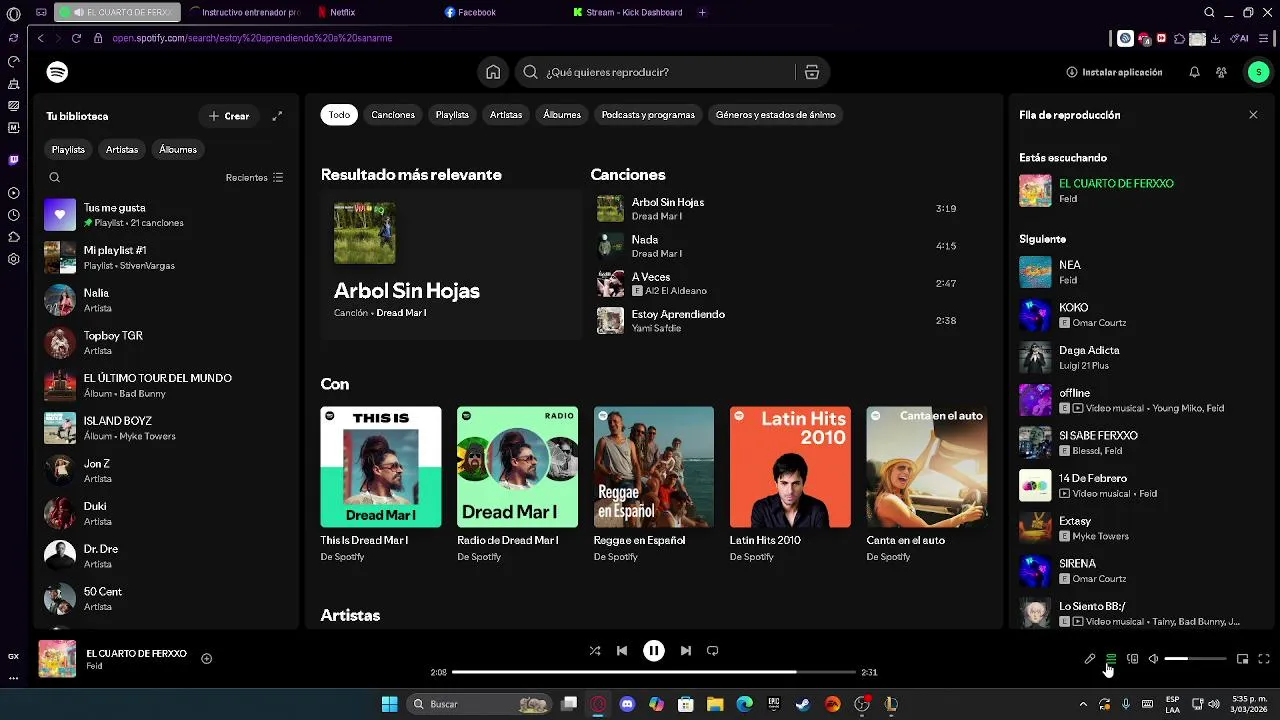Open Spotify notifications bell
1280x720 pixels.
(x=1194, y=72)
